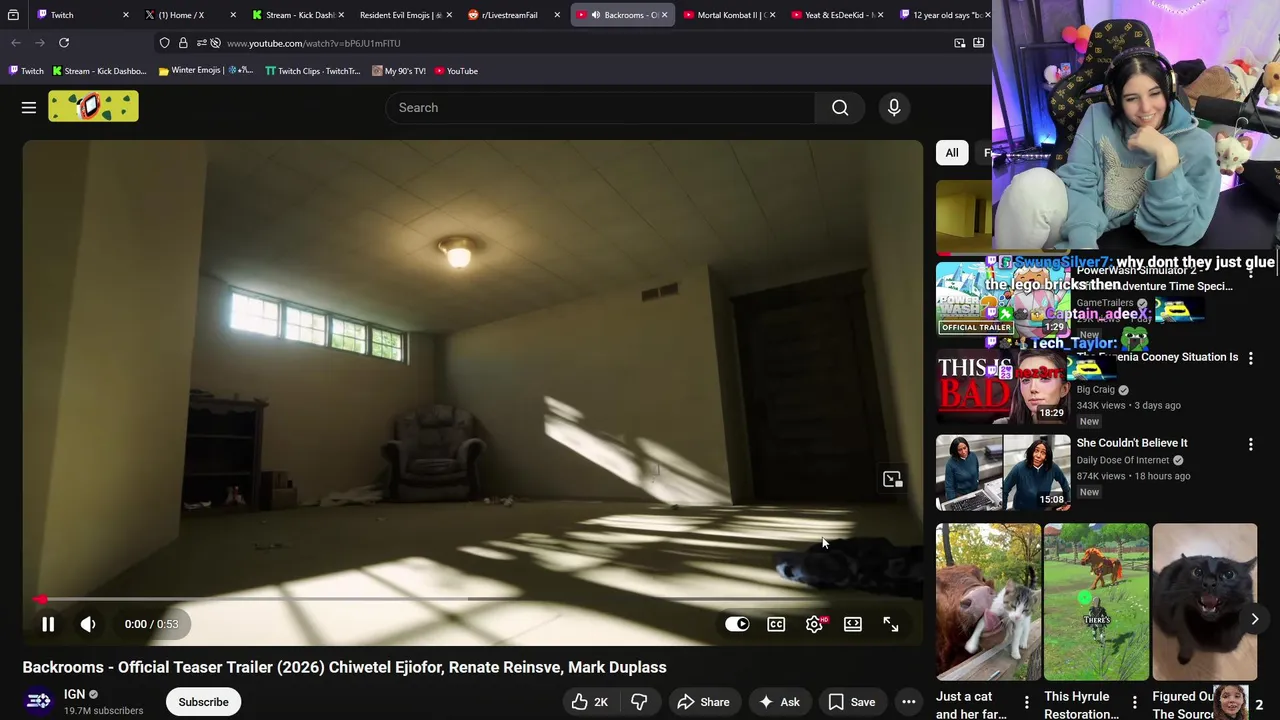Open the My 90's TV! bookmark
The width and height of the screenshot is (1280, 720).
[398, 71]
